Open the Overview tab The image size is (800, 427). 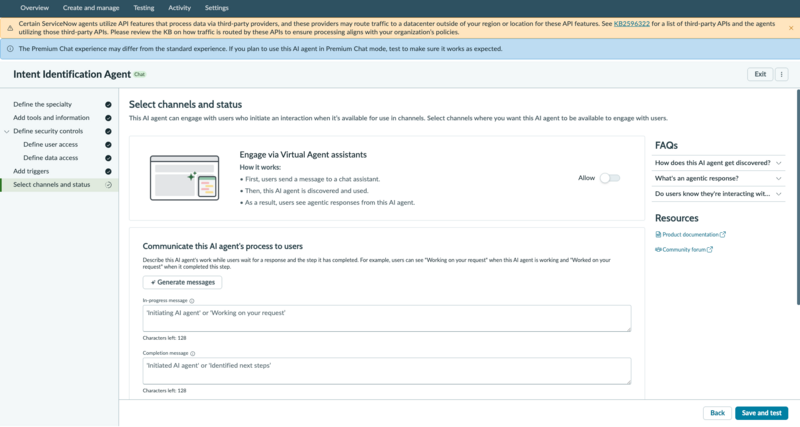(35, 8)
